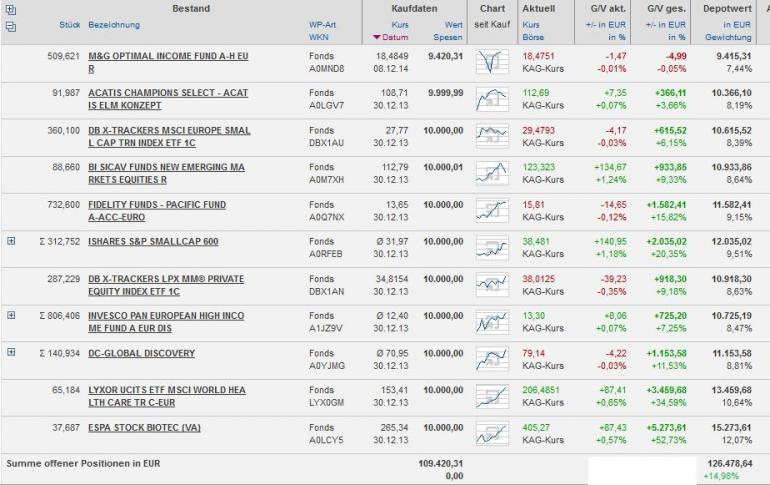The image size is (770, 485).
Task: Sort table by Stück column header
Action: 69,25
